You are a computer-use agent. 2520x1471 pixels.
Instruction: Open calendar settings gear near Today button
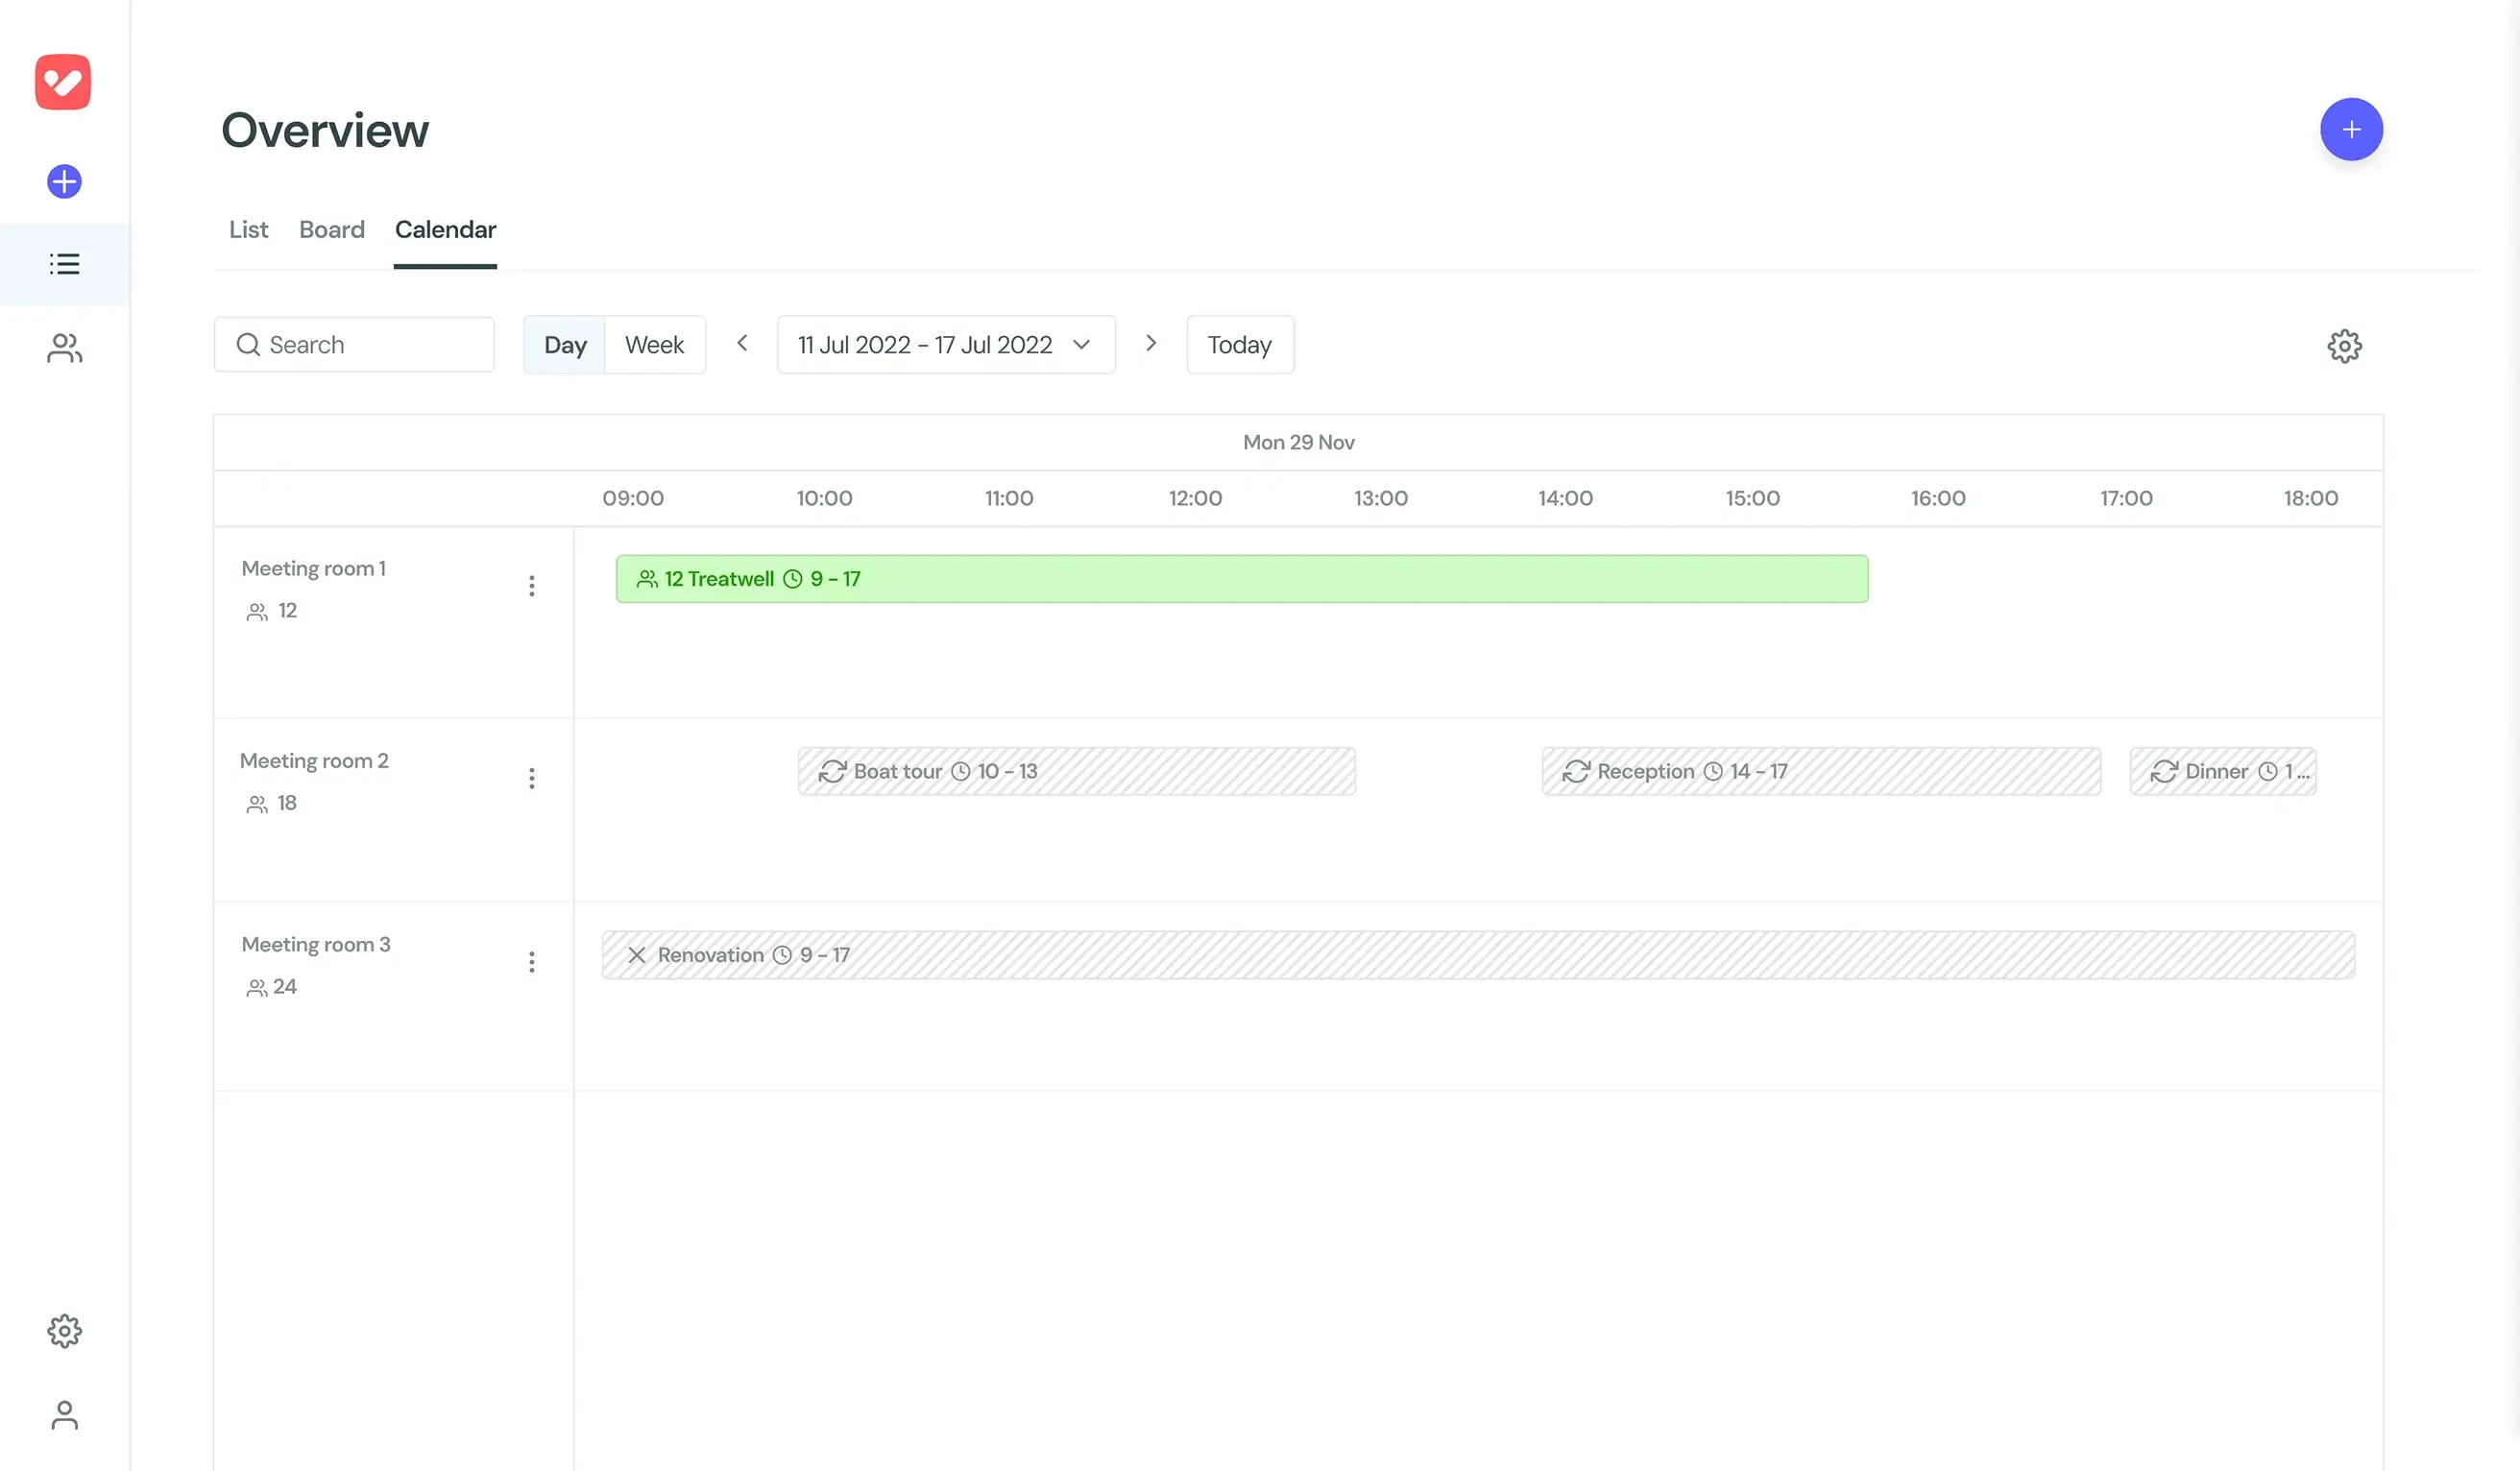(2344, 345)
